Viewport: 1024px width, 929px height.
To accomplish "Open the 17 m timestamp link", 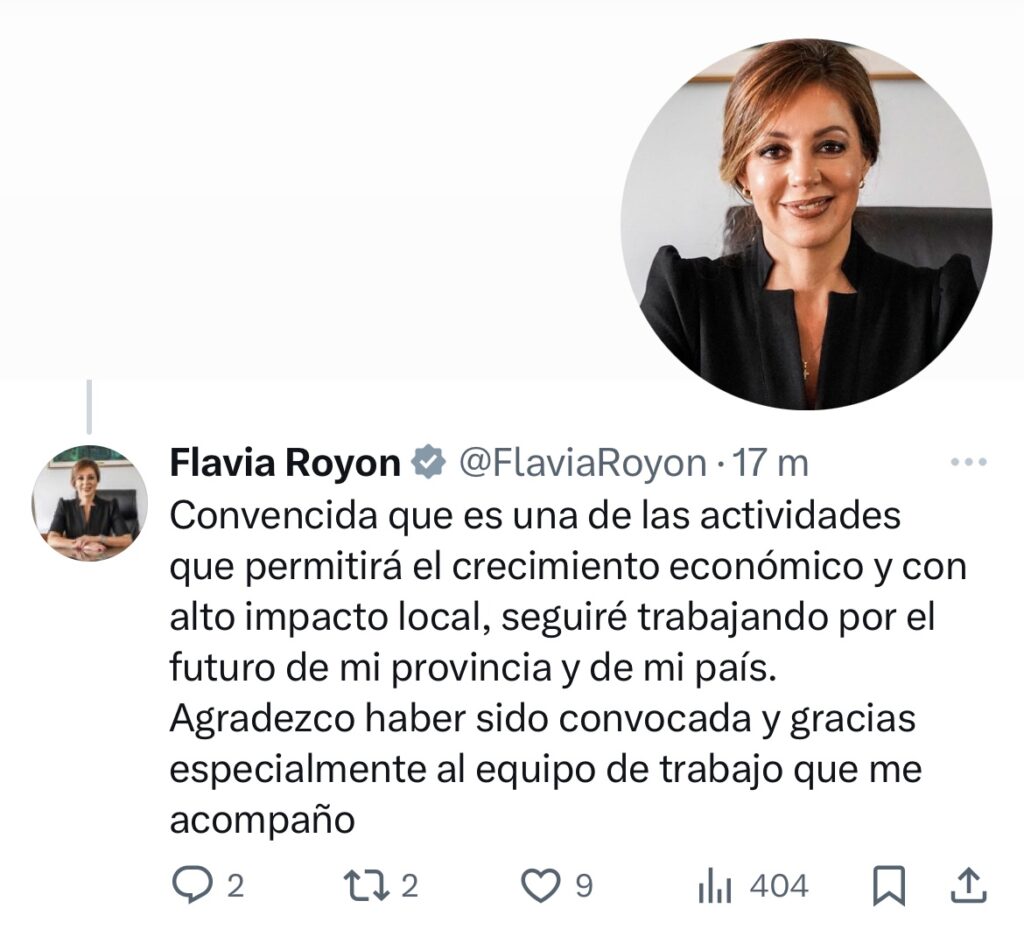I will 770,463.
